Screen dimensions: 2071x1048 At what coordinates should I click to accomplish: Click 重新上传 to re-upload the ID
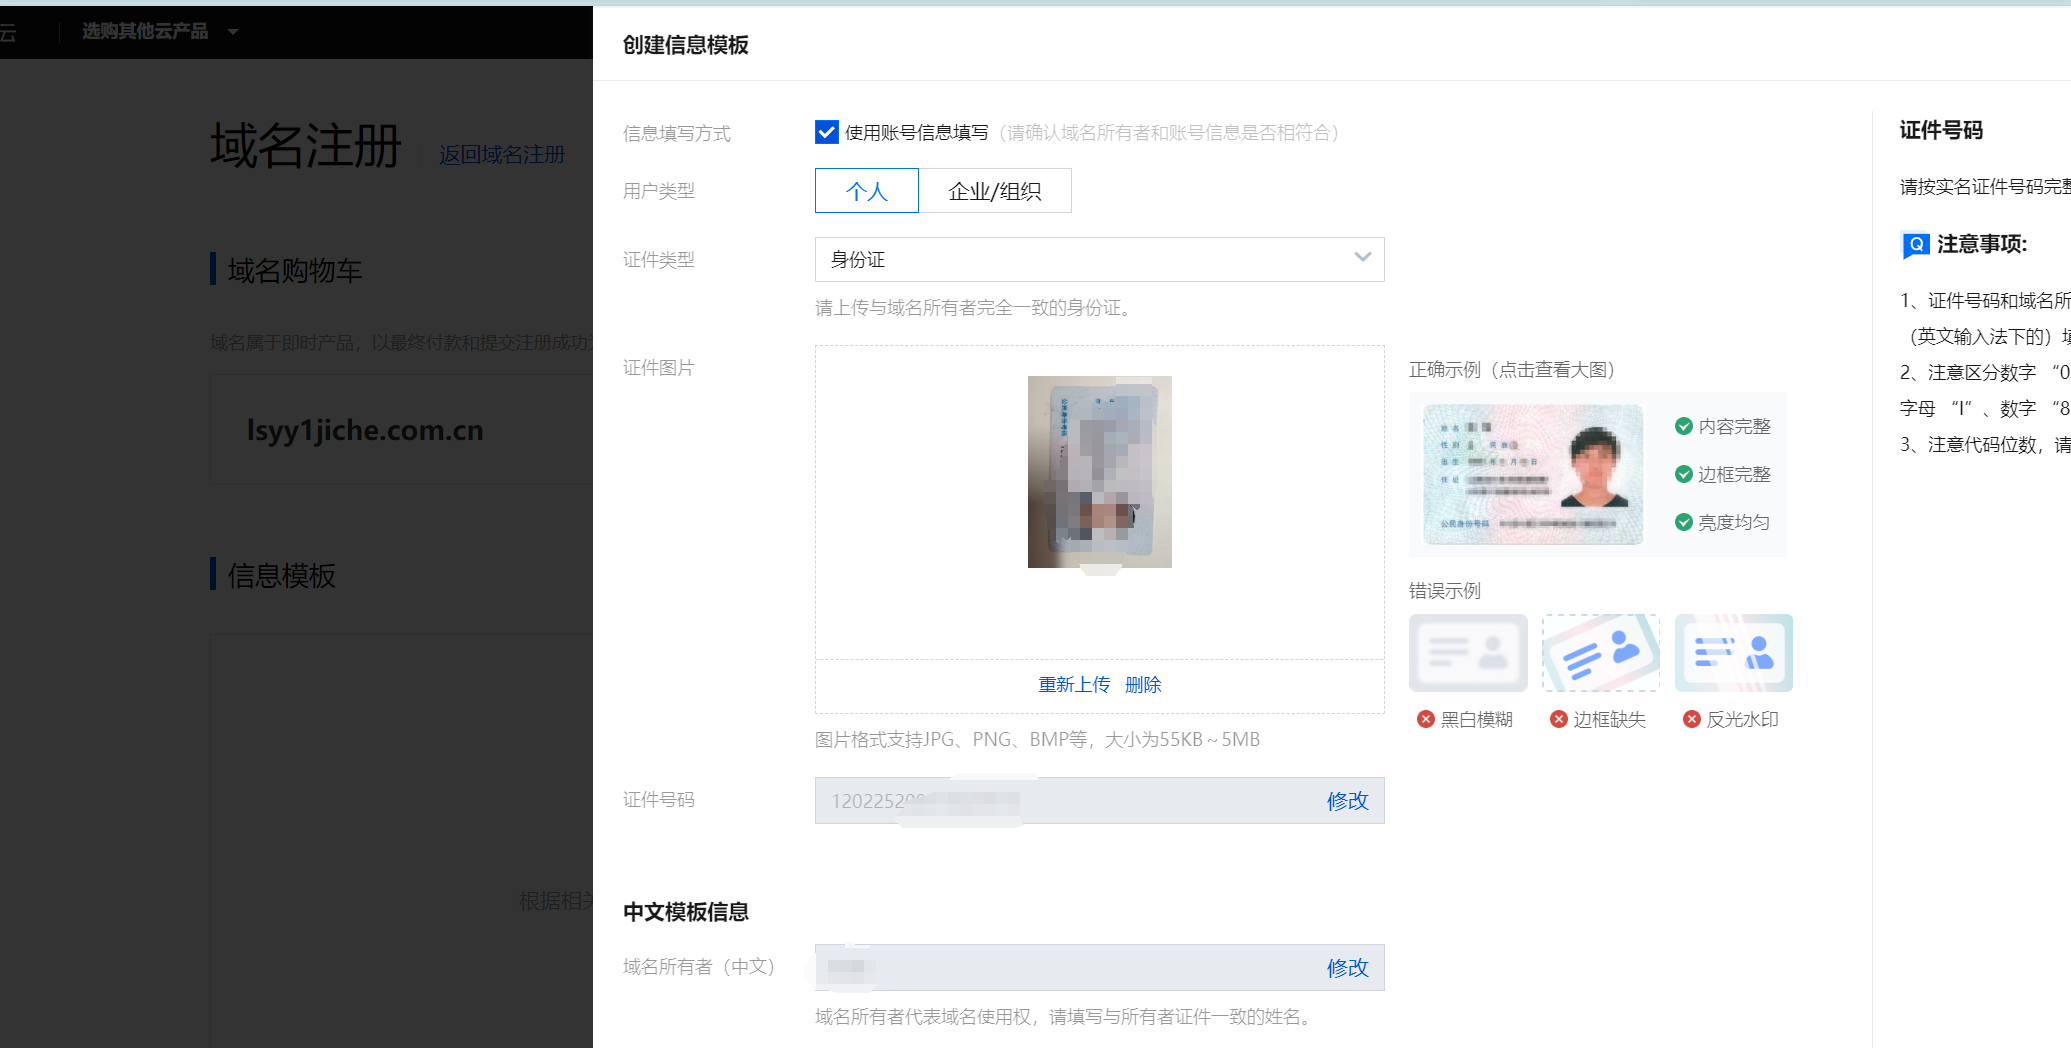click(1074, 685)
